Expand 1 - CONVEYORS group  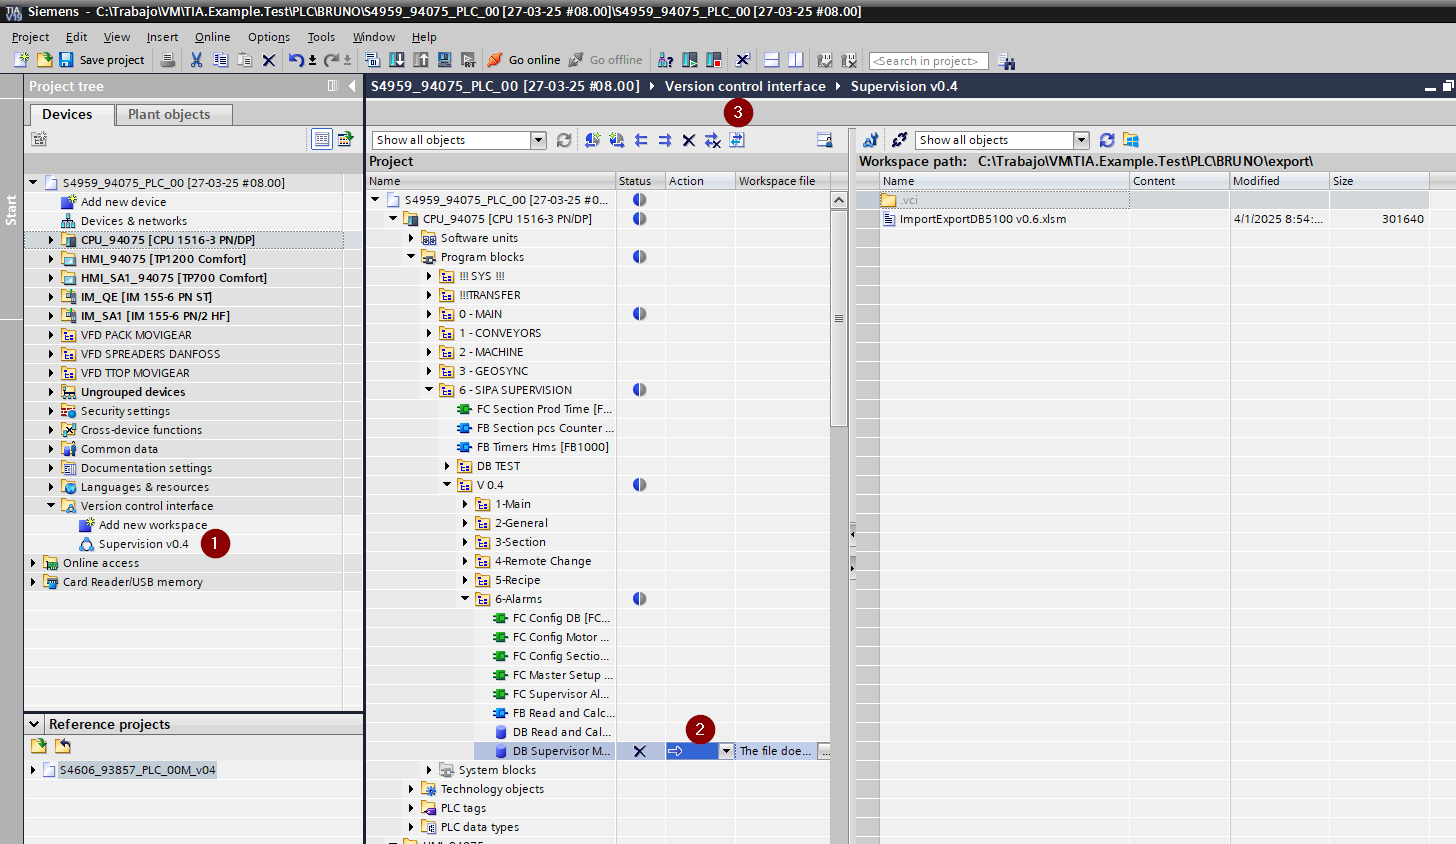click(429, 333)
